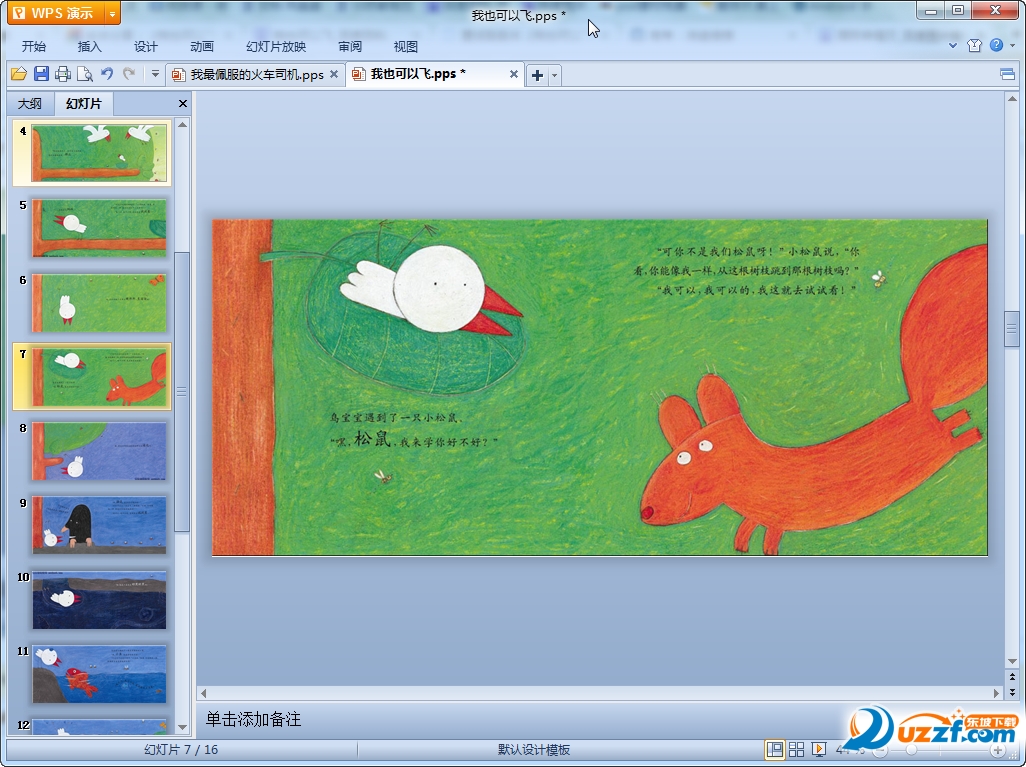The image size is (1026, 767).
Task: Click horizontal scroll left arrow
Action: tap(203, 692)
